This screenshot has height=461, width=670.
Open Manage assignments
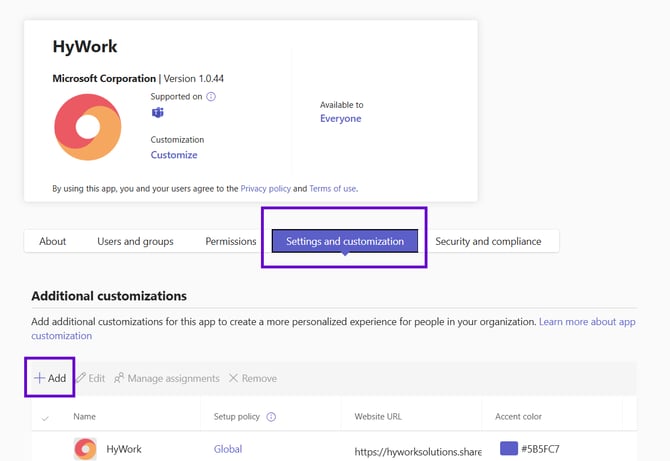click(x=166, y=378)
